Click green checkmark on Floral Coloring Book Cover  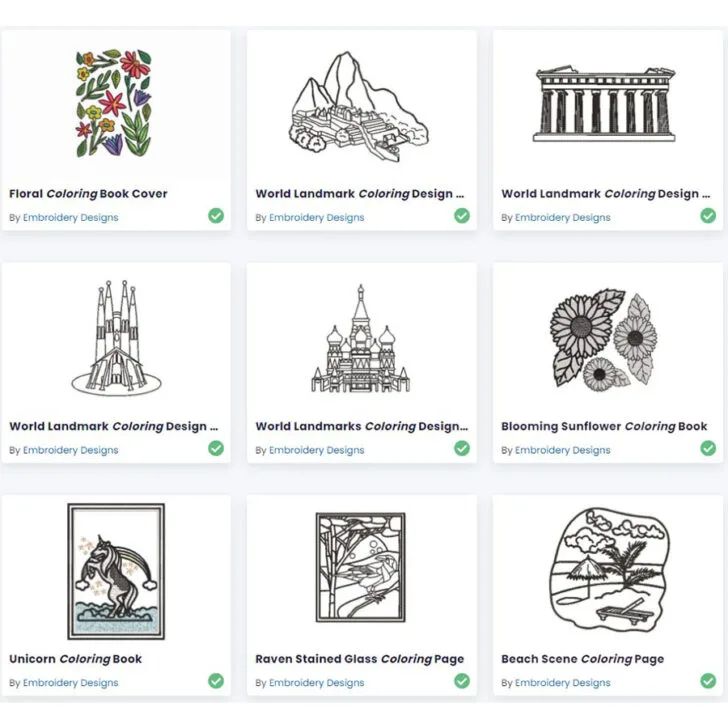coord(216,215)
